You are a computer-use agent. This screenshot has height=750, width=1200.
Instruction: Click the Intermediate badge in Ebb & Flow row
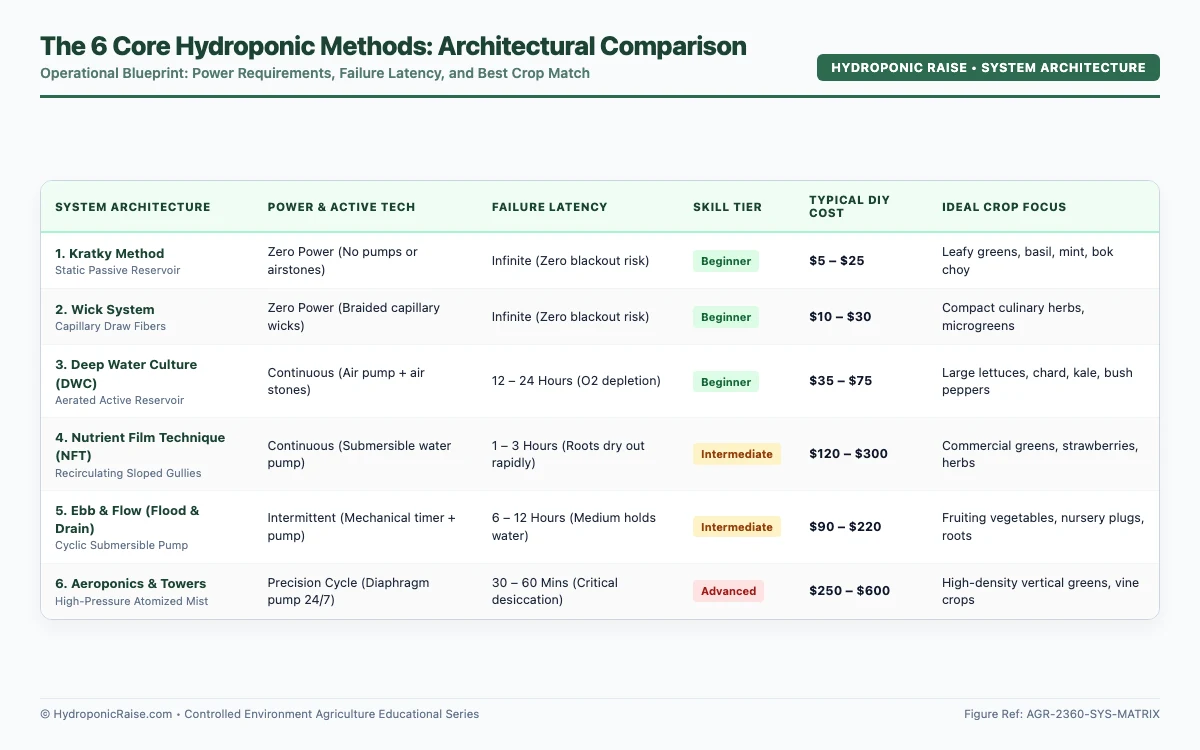pyautogui.click(x=737, y=527)
